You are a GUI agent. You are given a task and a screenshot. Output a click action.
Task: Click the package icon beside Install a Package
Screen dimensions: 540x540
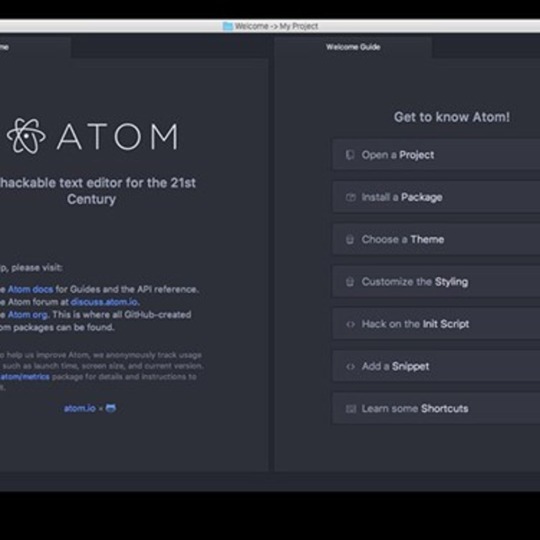tap(351, 197)
